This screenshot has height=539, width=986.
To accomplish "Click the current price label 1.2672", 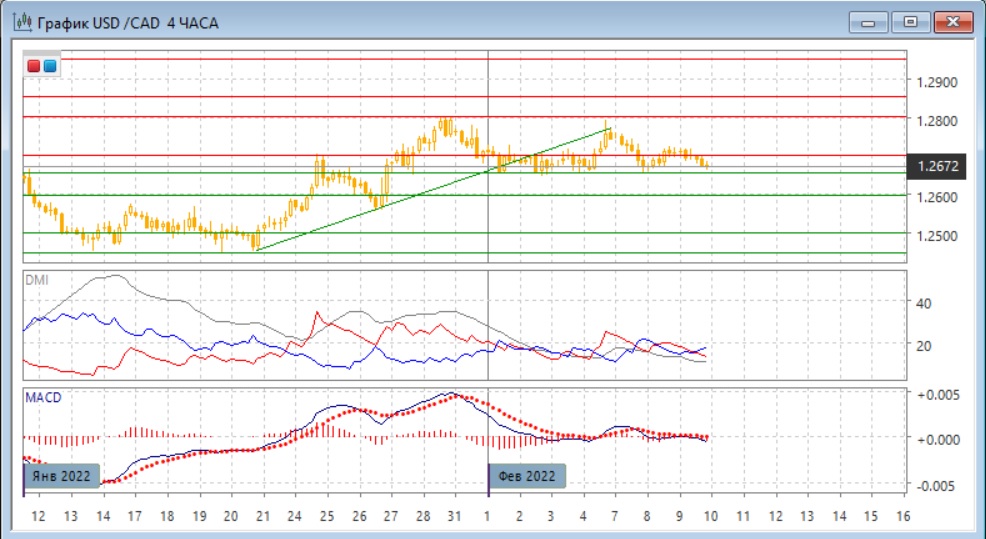I will pos(937,166).
